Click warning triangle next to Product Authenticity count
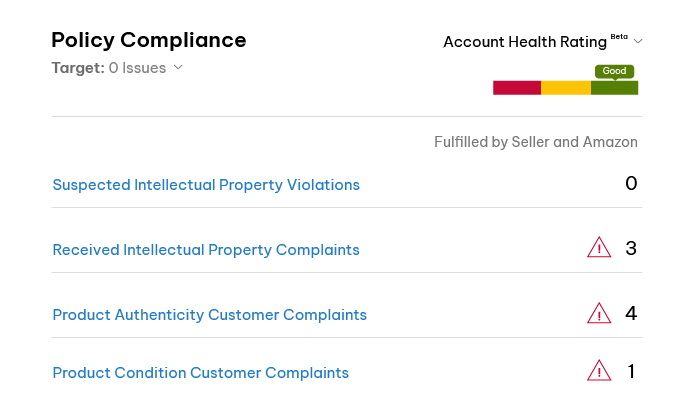The height and width of the screenshot is (412, 693). click(599, 313)
